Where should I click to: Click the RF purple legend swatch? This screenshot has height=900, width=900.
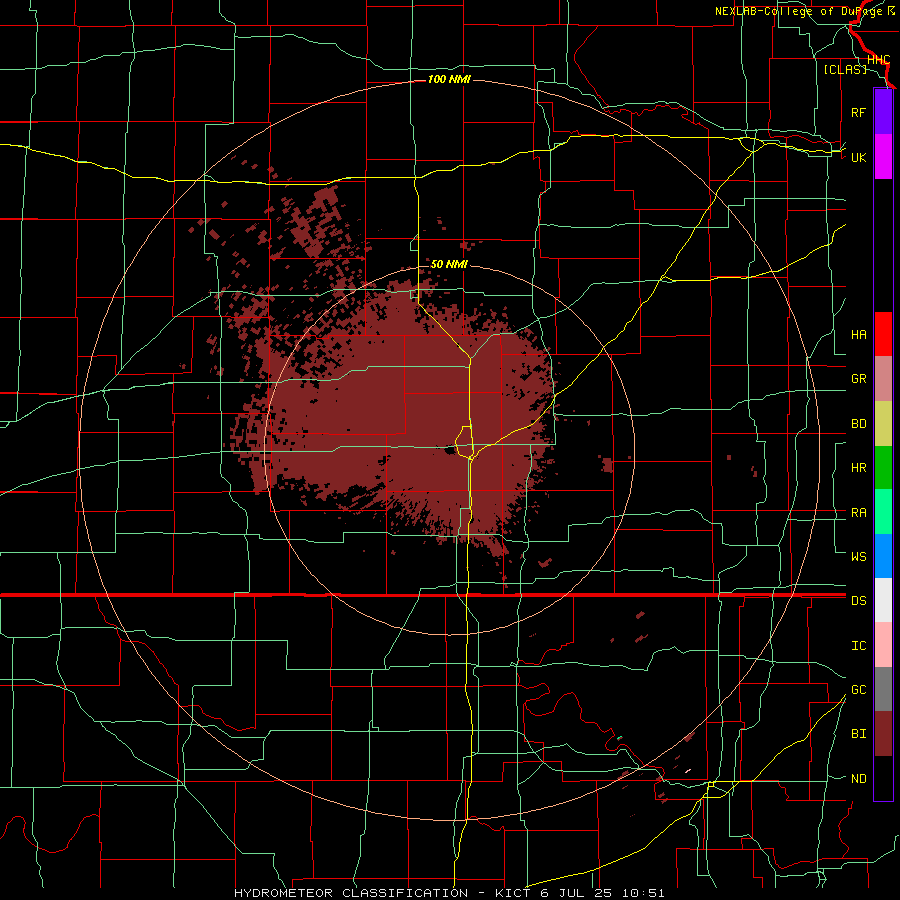(883, 112)
